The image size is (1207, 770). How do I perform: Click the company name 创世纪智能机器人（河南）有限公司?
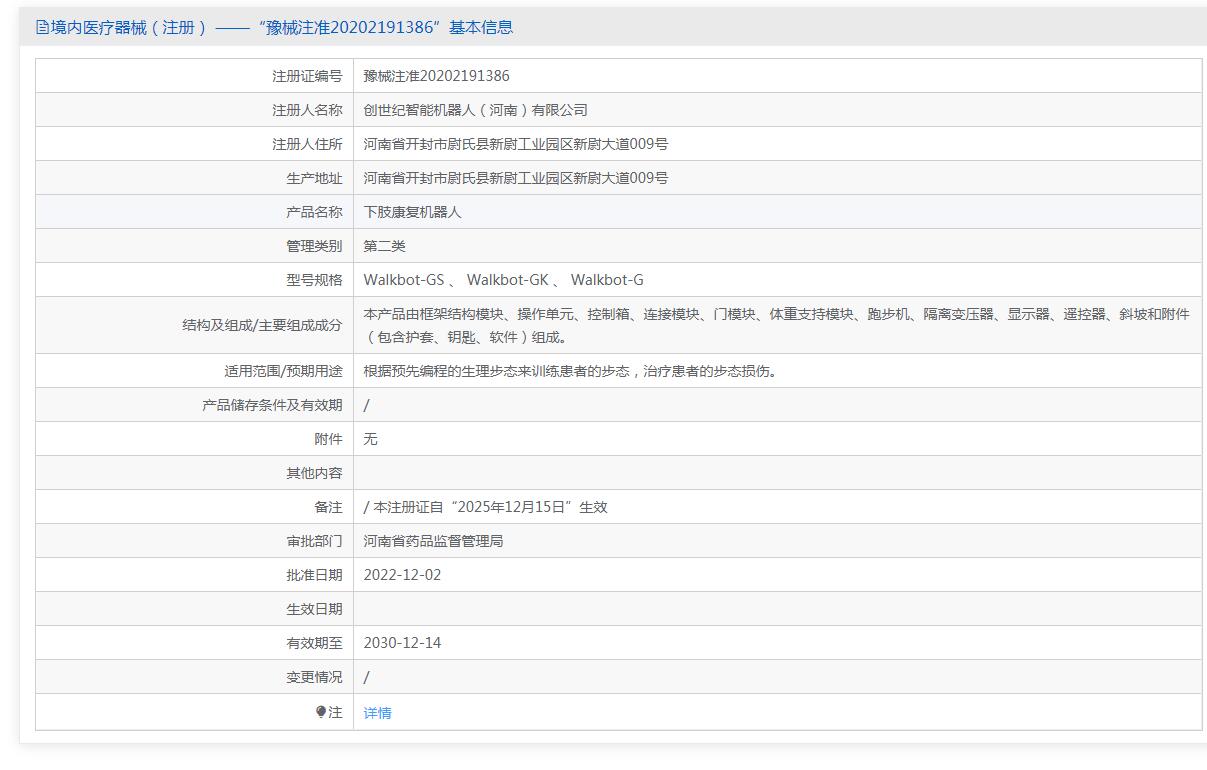(475, 110)
